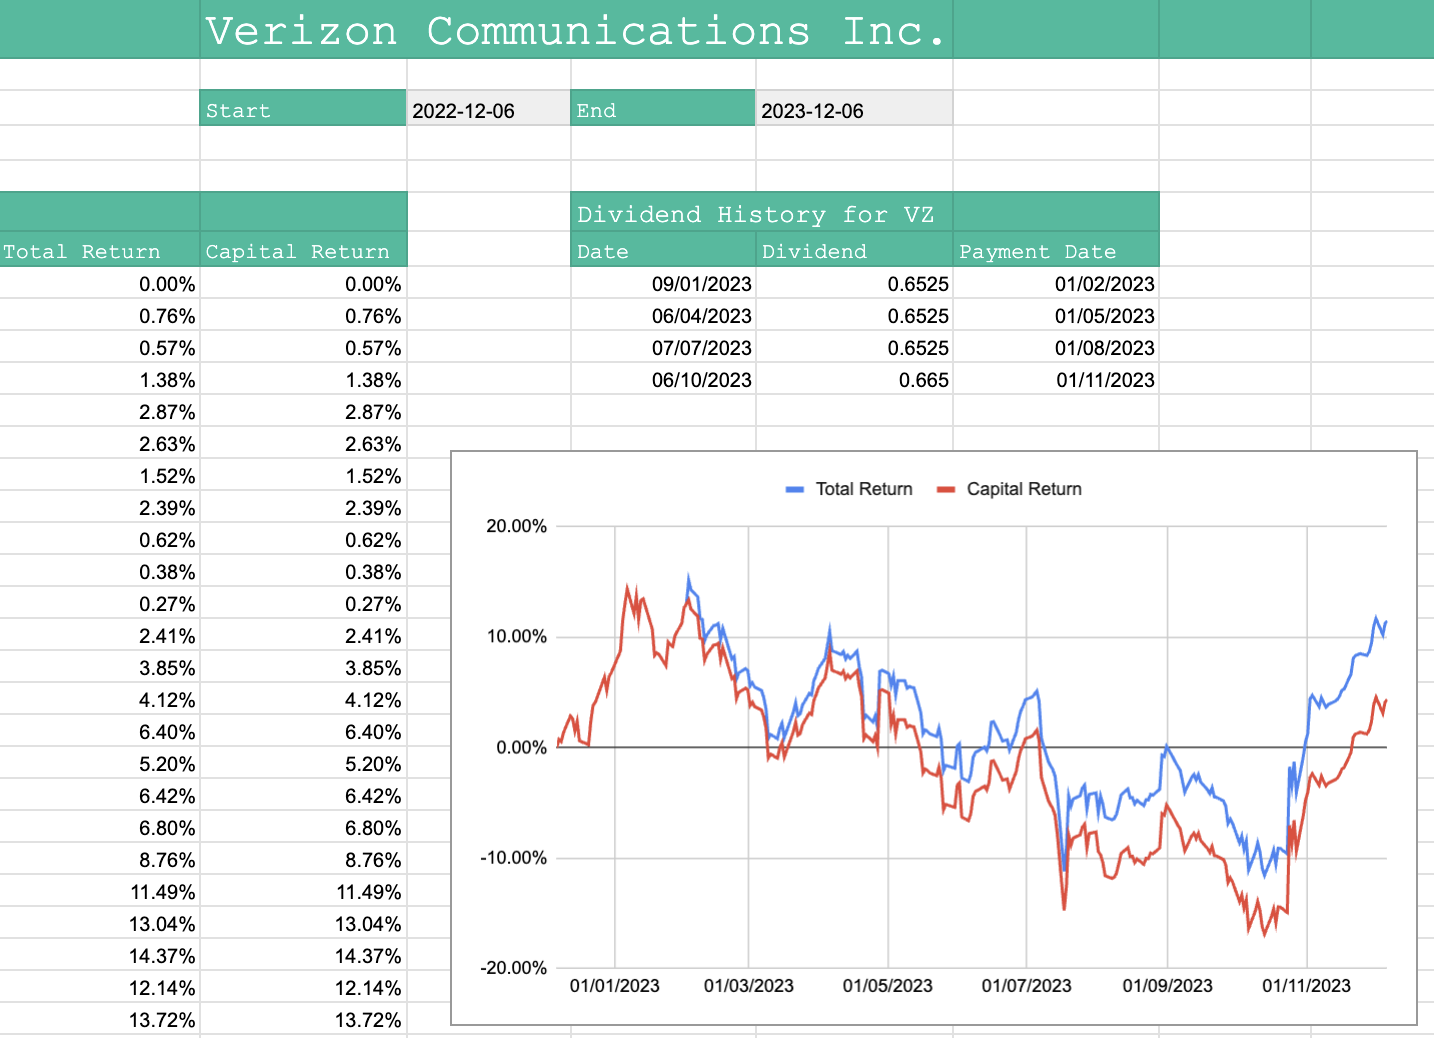Click the 14.37% cell in Total Return column

coord(99,956)
